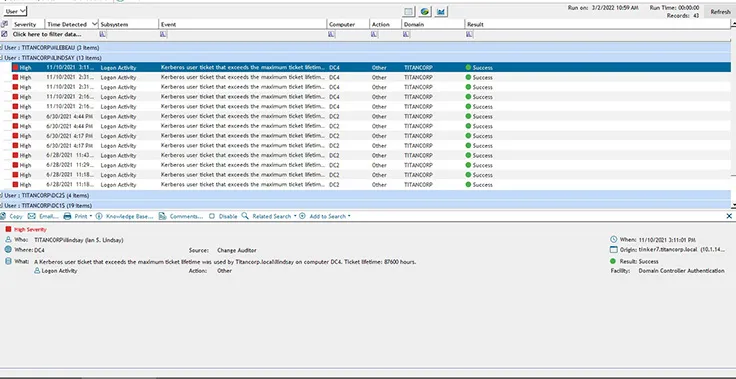The image size is (736, 379).
Task: Open the Print dropdown arrow
Action: coord(90,217)
